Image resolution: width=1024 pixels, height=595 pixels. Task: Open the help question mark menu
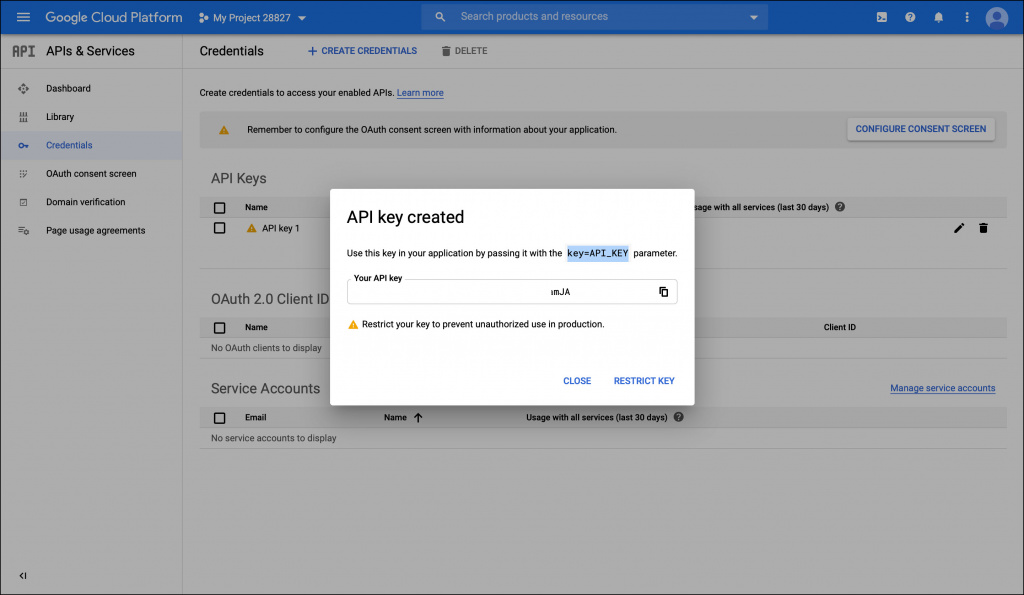click(x=910, y=17)
